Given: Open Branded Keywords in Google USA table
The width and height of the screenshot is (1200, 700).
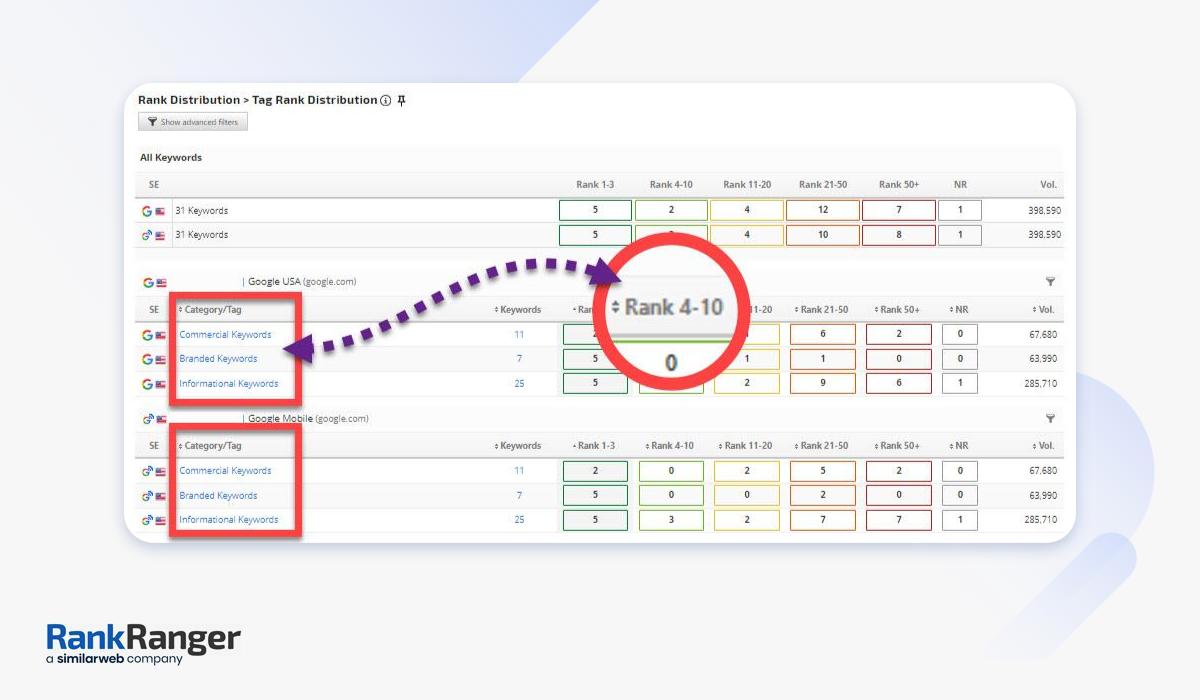Looking at the screenshot, I should click(x=218, y=359).
